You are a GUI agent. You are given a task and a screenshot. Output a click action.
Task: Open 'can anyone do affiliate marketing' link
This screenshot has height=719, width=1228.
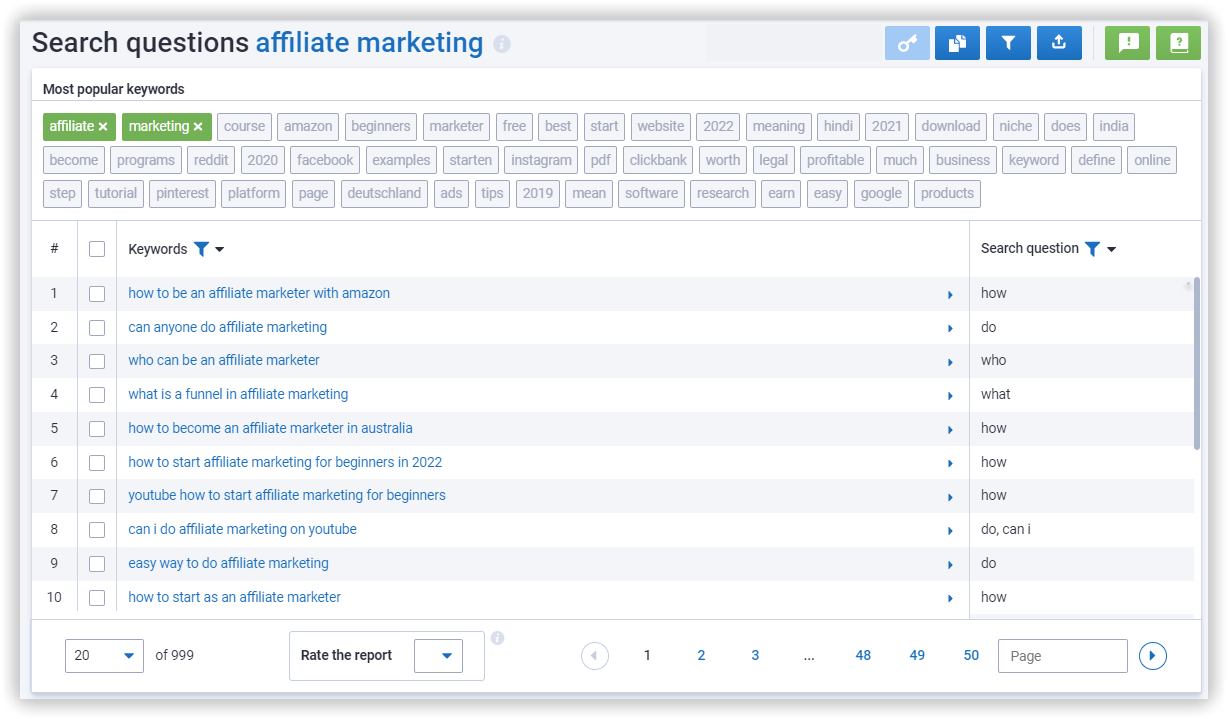pos(227,327)
